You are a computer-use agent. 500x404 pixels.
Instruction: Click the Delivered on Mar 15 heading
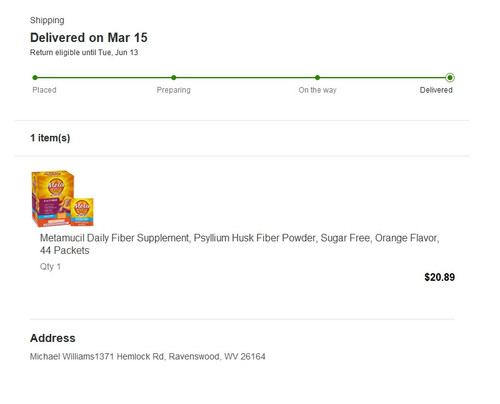89,38
